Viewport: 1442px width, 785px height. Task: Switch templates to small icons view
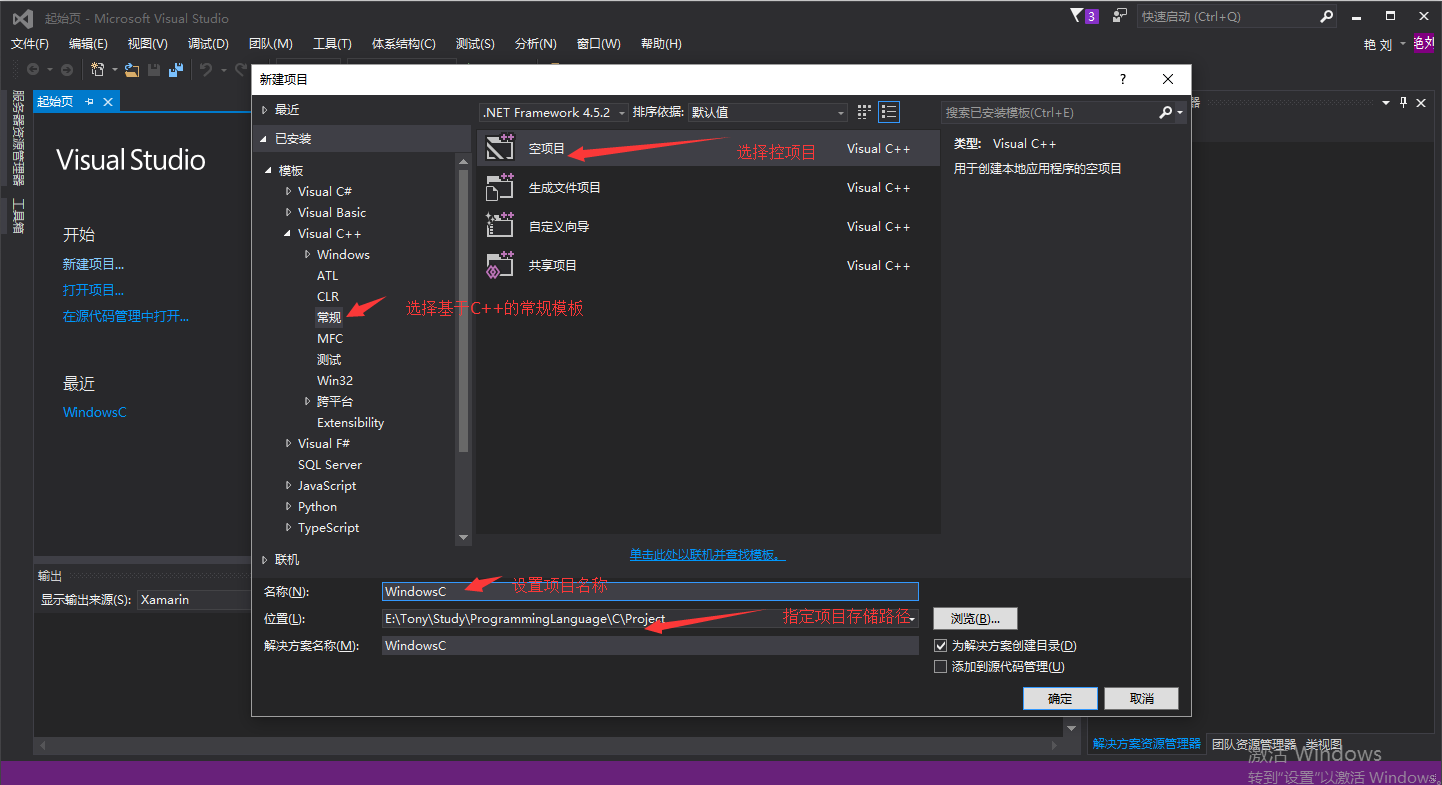[x=865, y=112]
